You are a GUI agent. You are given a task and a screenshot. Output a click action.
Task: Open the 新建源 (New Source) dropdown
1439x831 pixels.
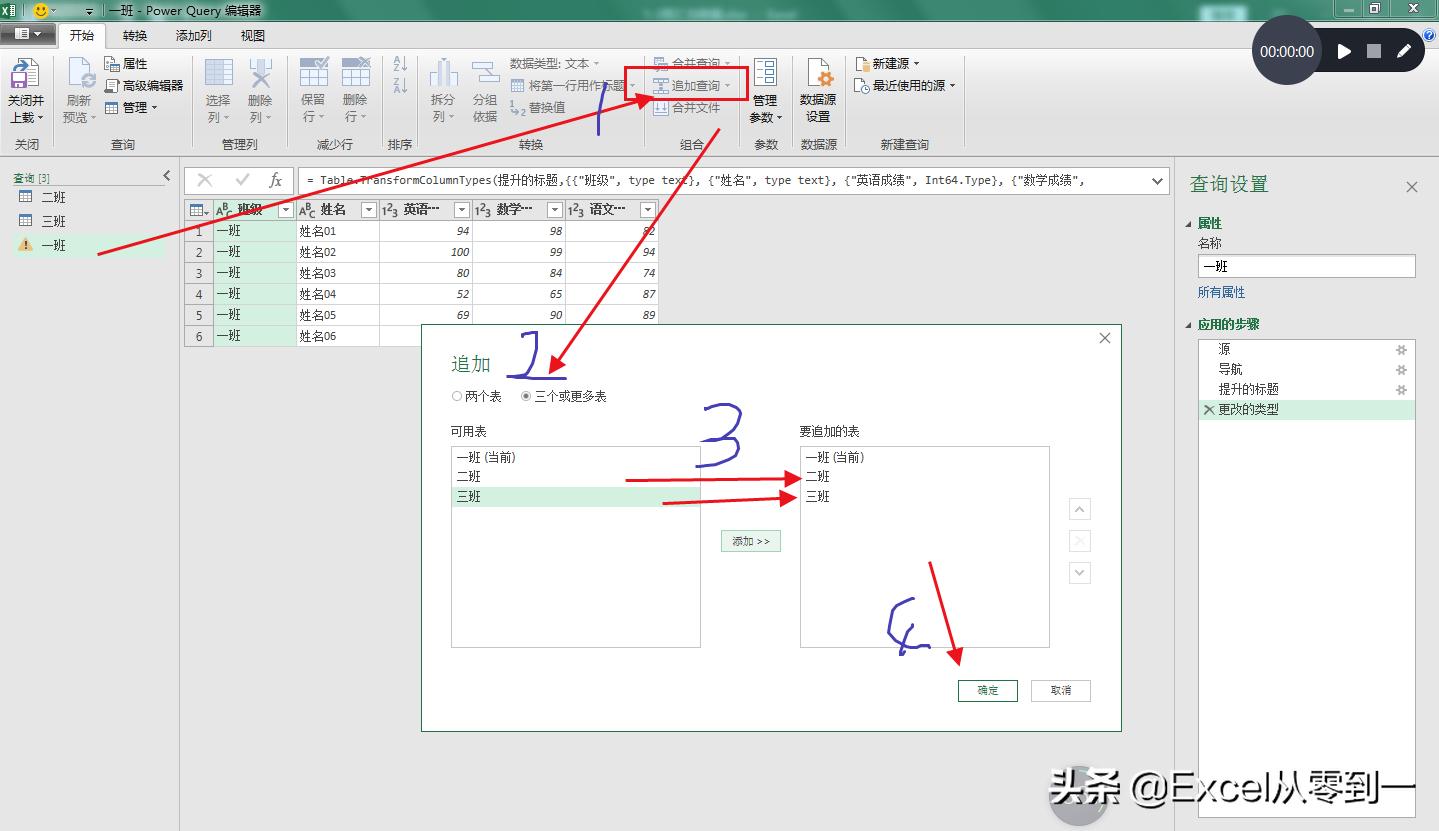888,62
